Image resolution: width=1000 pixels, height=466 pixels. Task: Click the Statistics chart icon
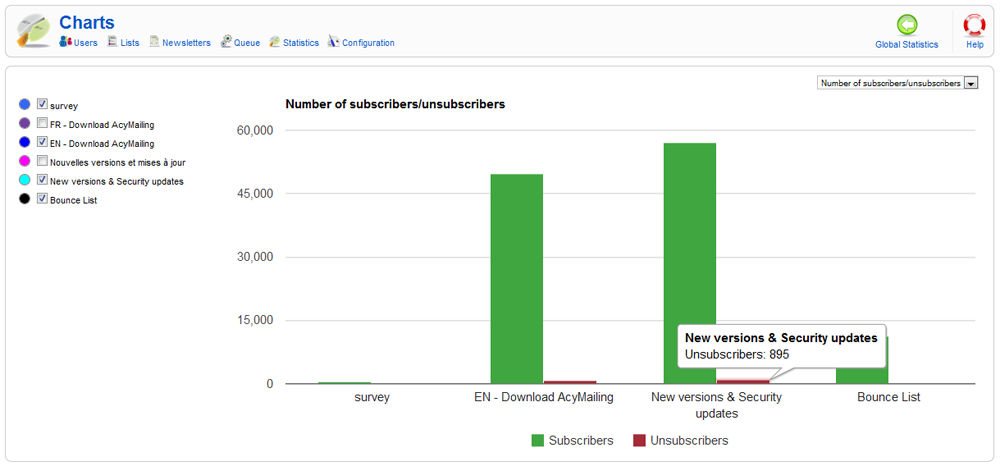tap(275, 42)
